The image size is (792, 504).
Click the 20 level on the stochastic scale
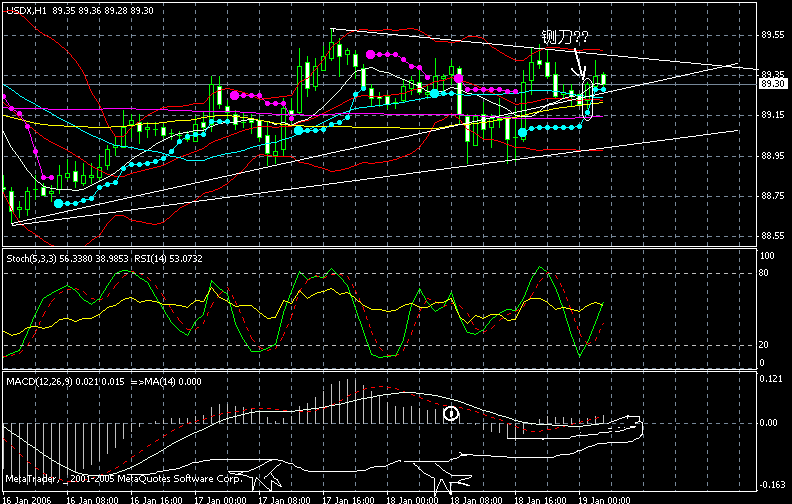pos(764,345)
